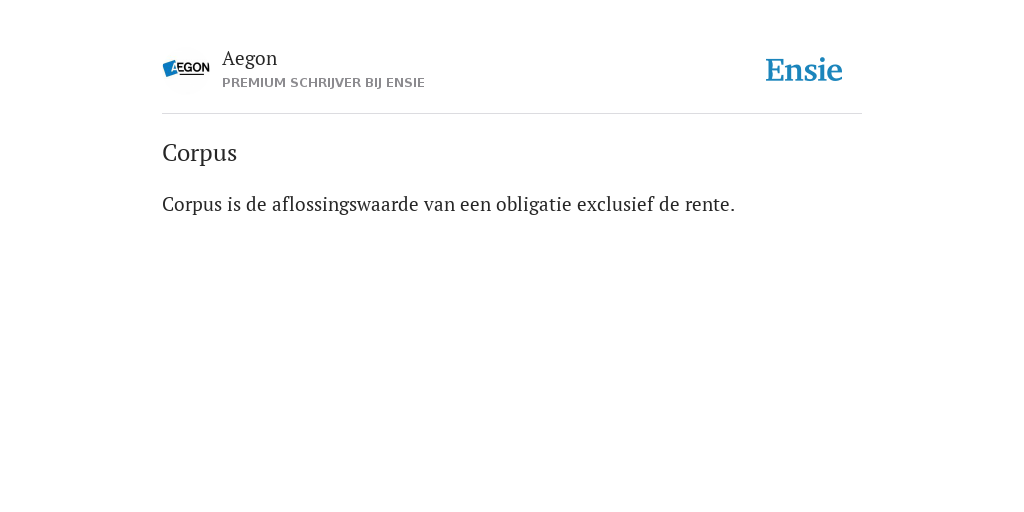Click the empty white area below definition
1024x512 pixels.
click(x=512, y=359)
